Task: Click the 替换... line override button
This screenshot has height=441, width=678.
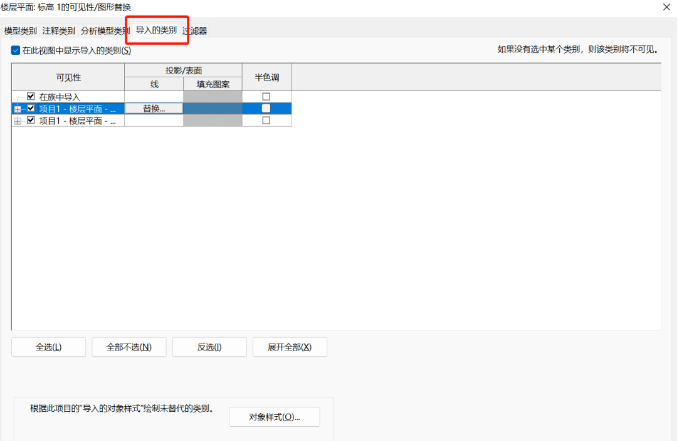Action: click(x=154, y=109)
